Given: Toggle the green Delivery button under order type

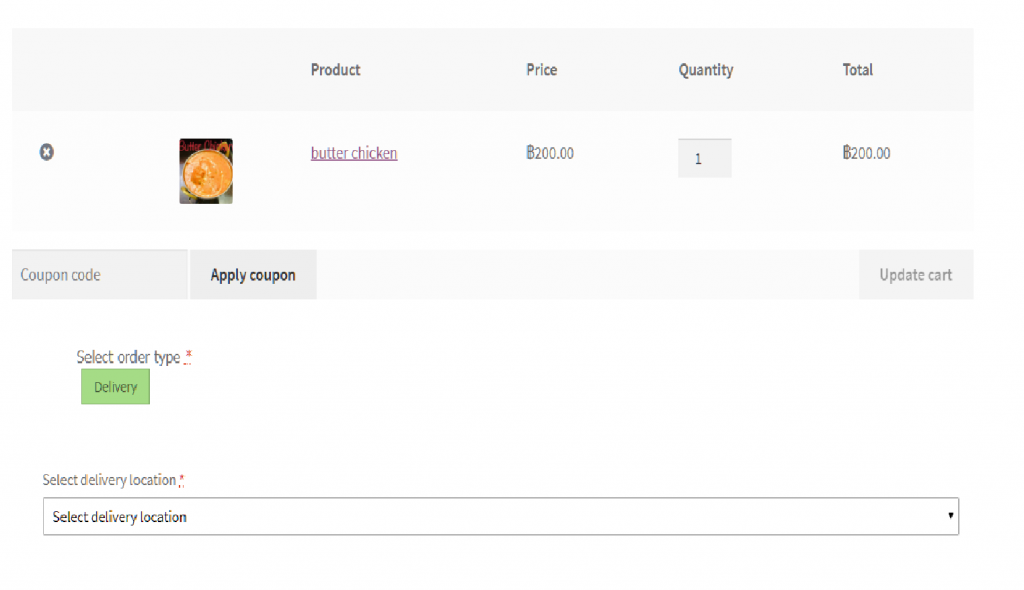Looking at the screenshot, I should click(x=114, y=386).
